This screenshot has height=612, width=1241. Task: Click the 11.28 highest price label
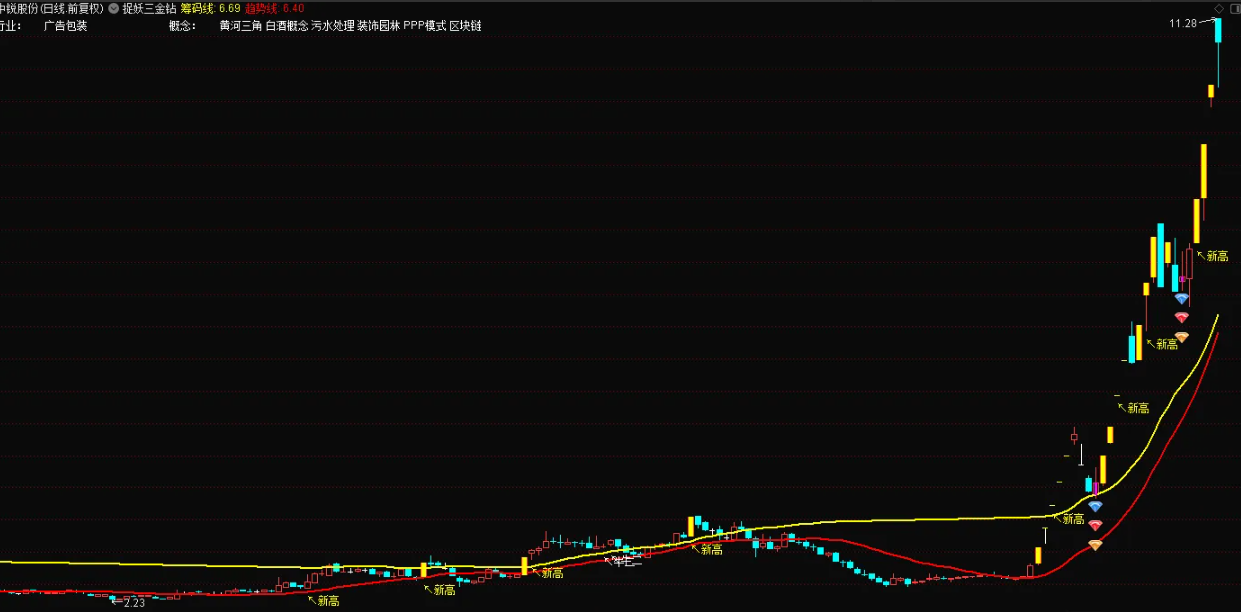(1183, 23)
